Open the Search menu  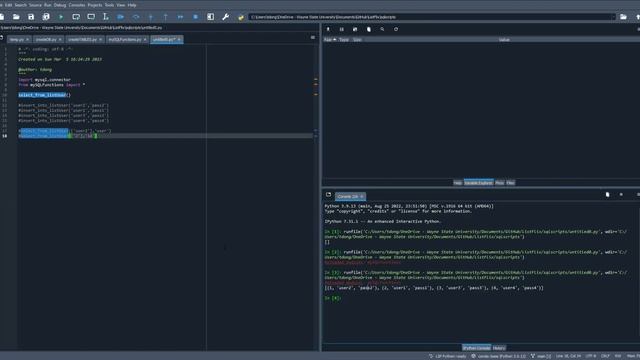pos(20,5)
